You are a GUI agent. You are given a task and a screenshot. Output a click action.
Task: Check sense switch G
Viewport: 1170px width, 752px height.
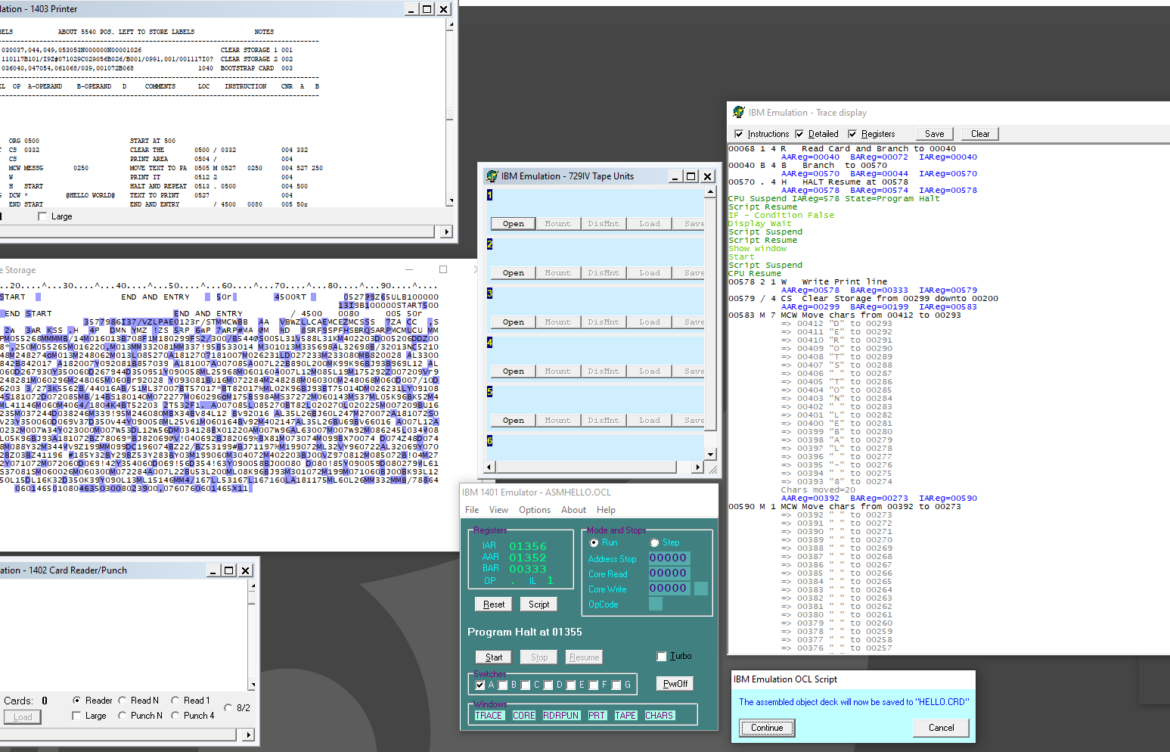[616, 685]
